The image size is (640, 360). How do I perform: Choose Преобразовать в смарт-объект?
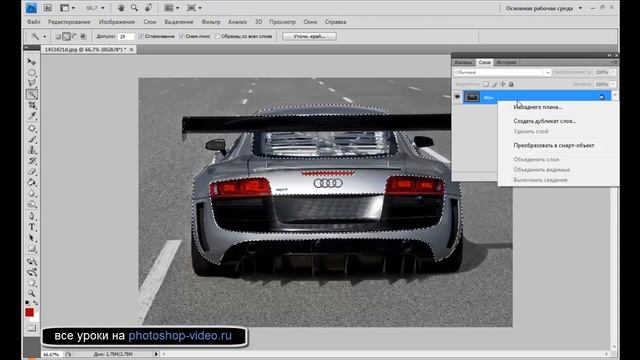click(x=553, y=145)
